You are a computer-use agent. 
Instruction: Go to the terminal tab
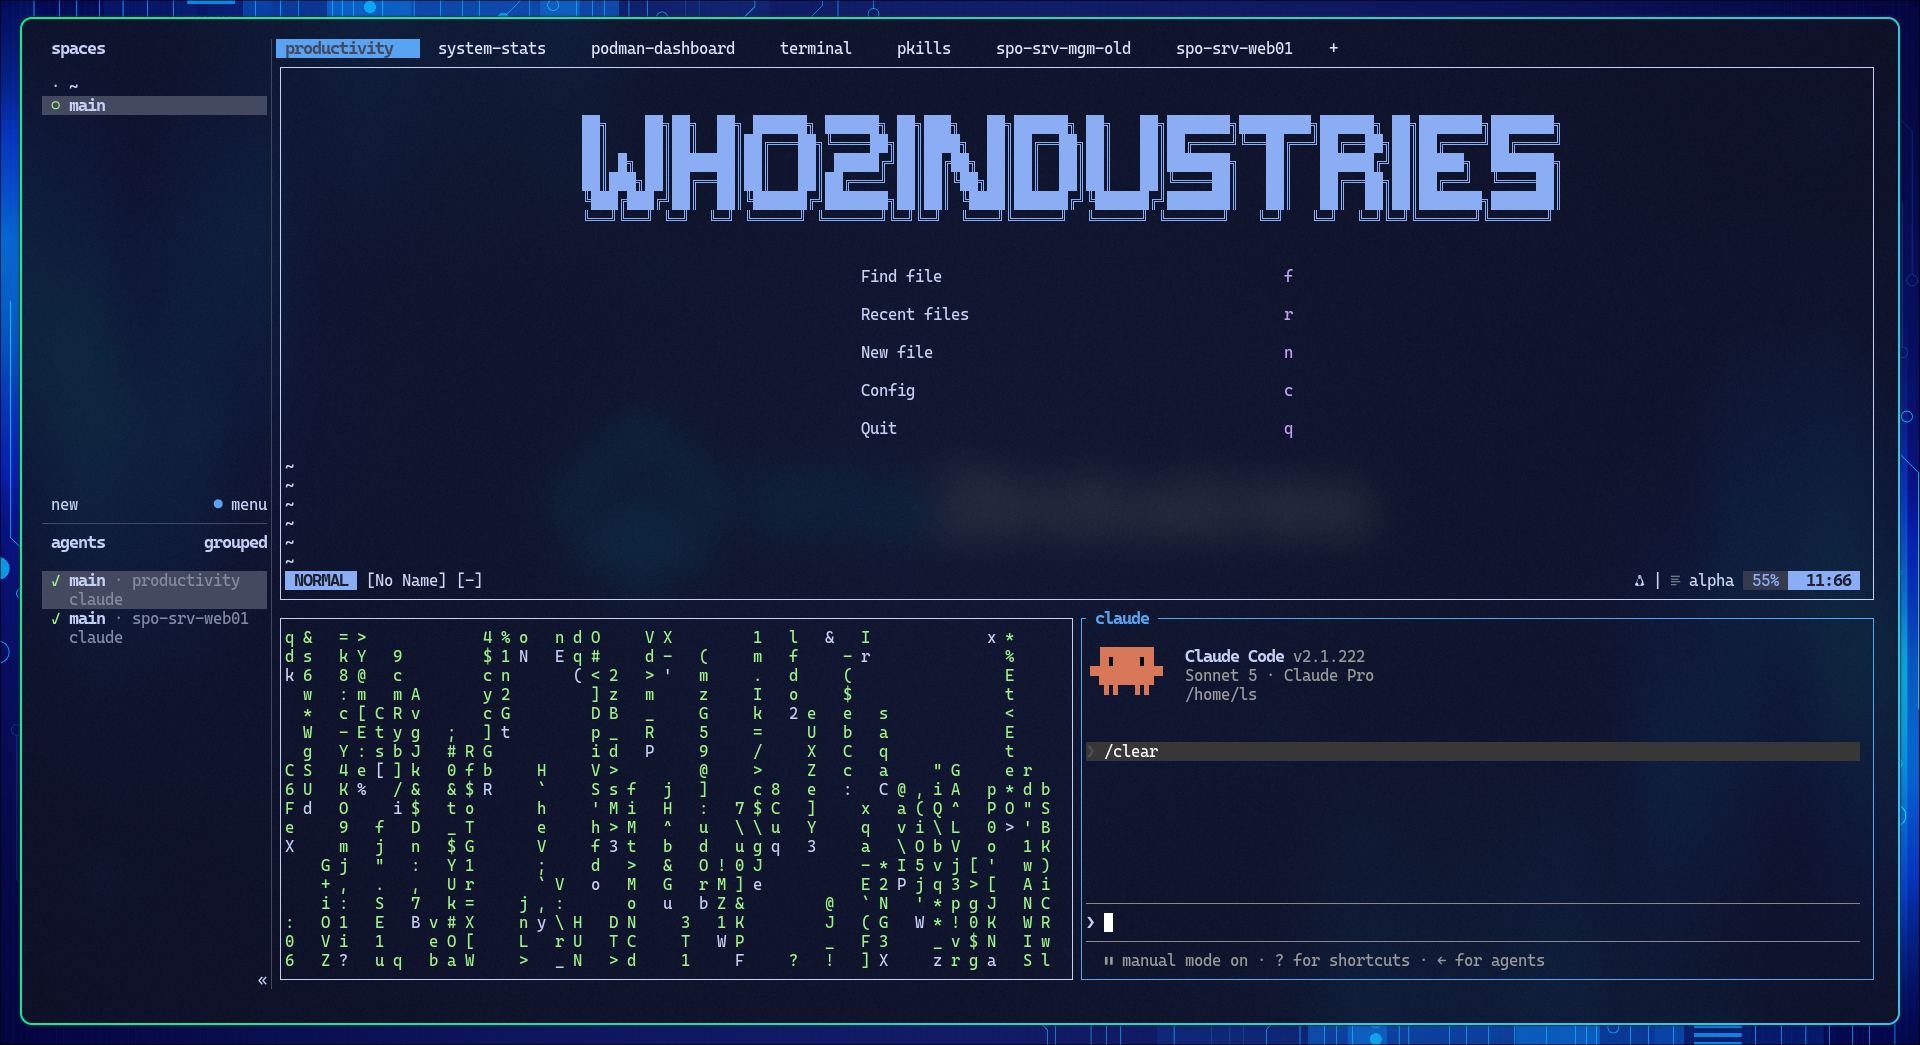coord(816,48)
